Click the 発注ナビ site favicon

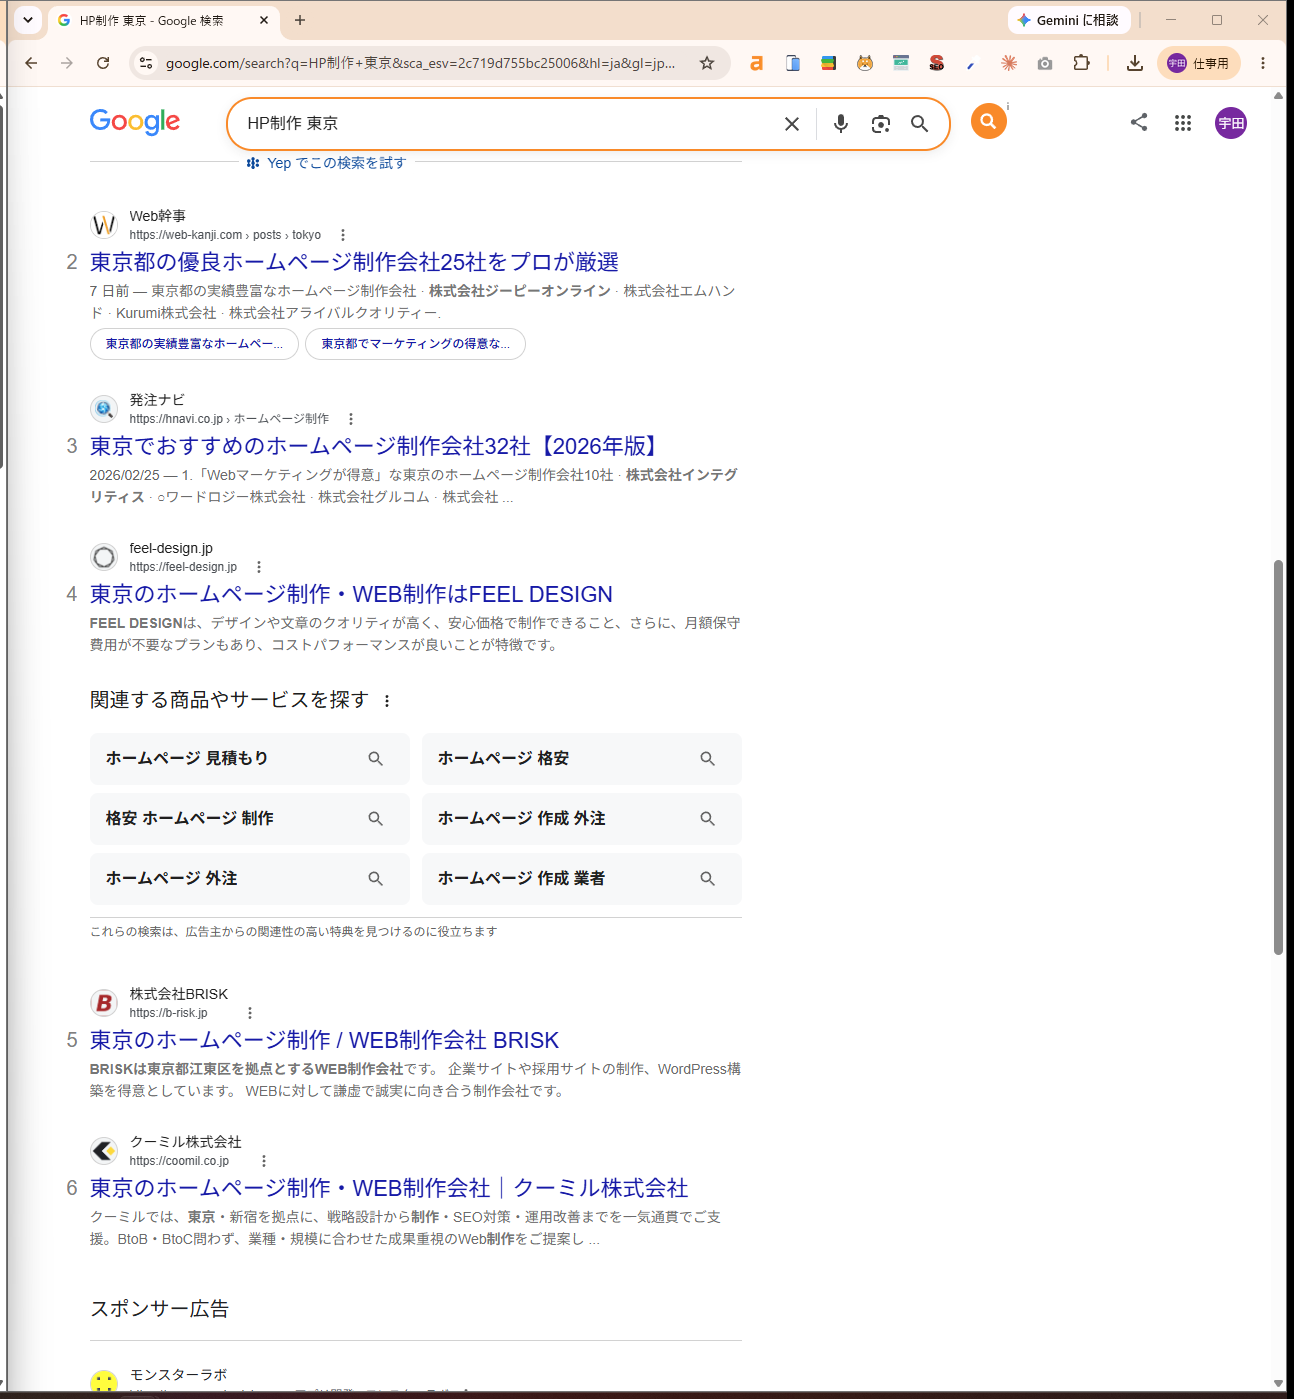tap(104, 409)
